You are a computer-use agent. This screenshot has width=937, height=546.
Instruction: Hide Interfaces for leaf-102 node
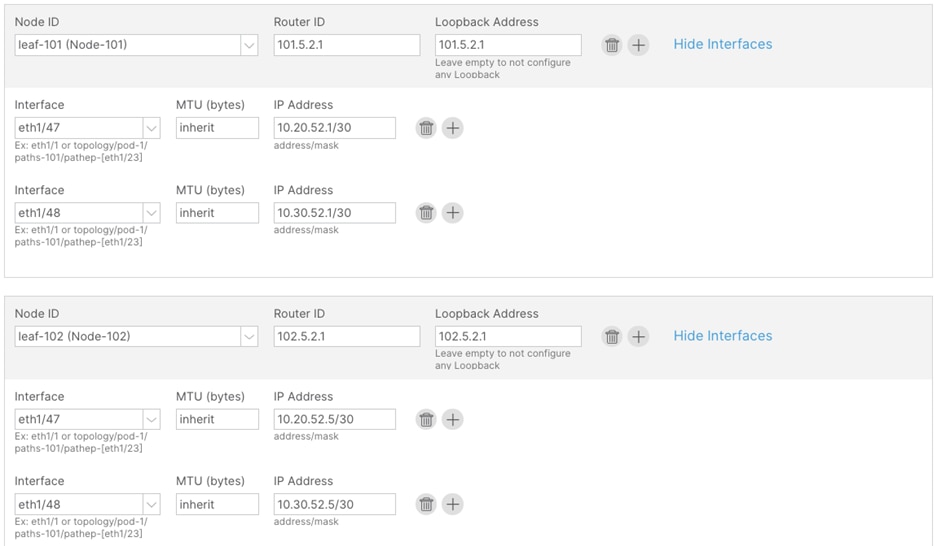coord(722,336)
